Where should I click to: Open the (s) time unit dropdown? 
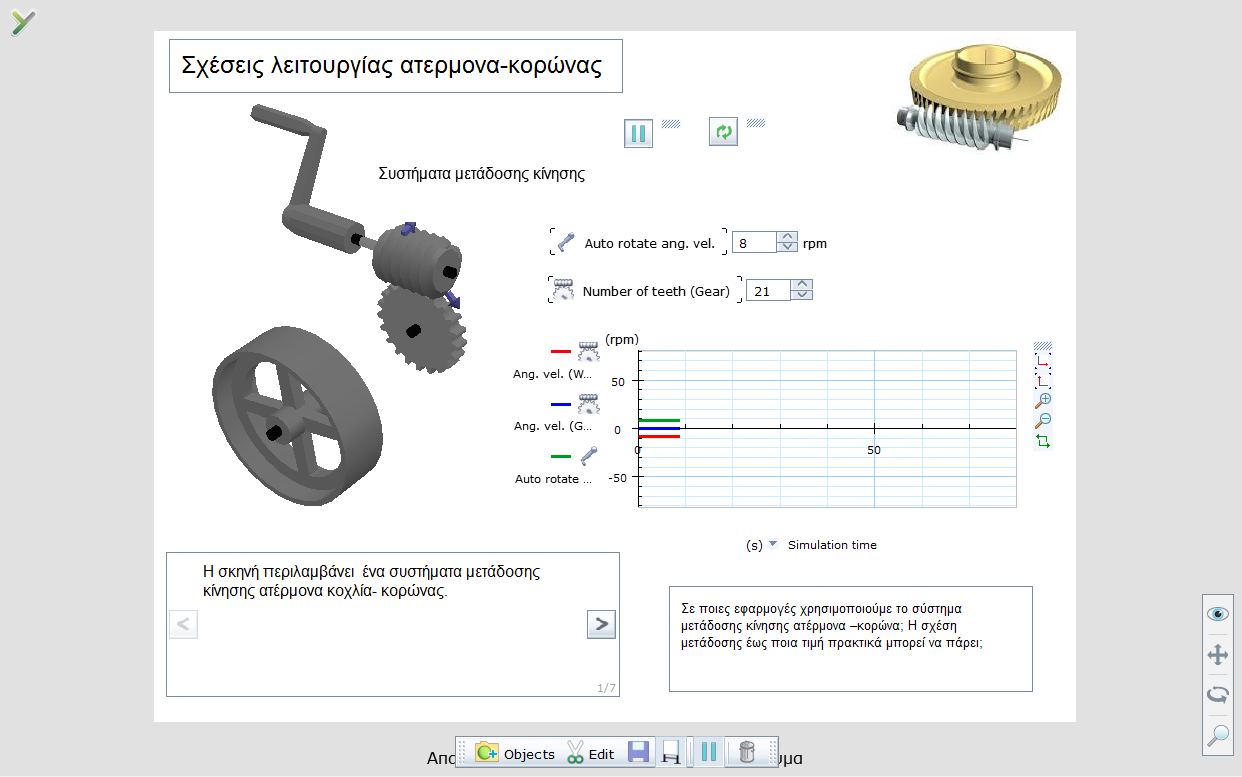point(772,544)
